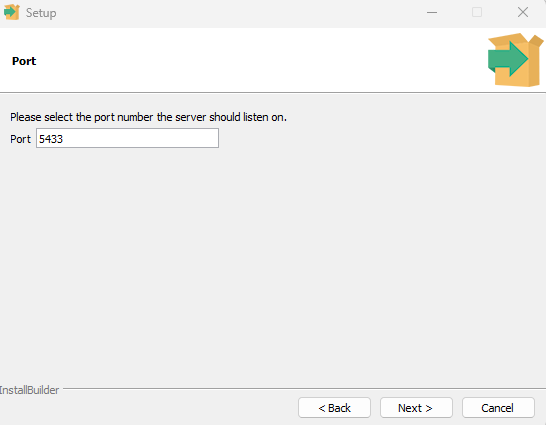Minimize the Setup window
The width and height of the screenshot is (546, 425).
pyautogui.click(x=432, y=13)
